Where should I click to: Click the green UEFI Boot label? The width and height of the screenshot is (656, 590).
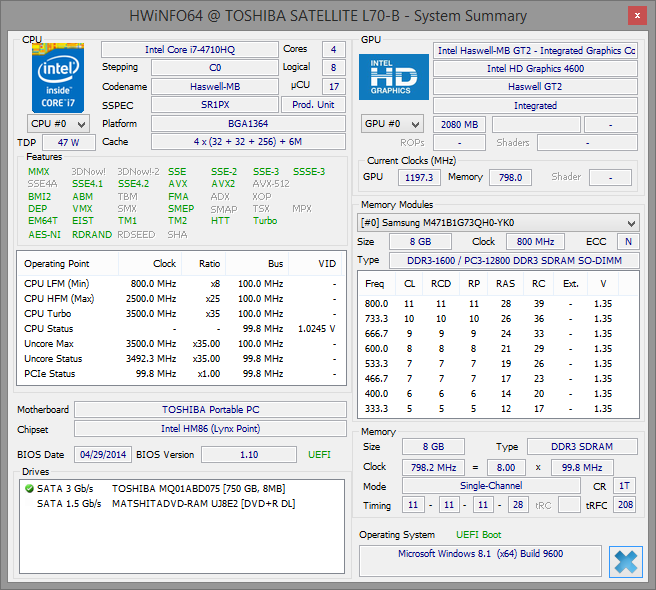[479, 535]
